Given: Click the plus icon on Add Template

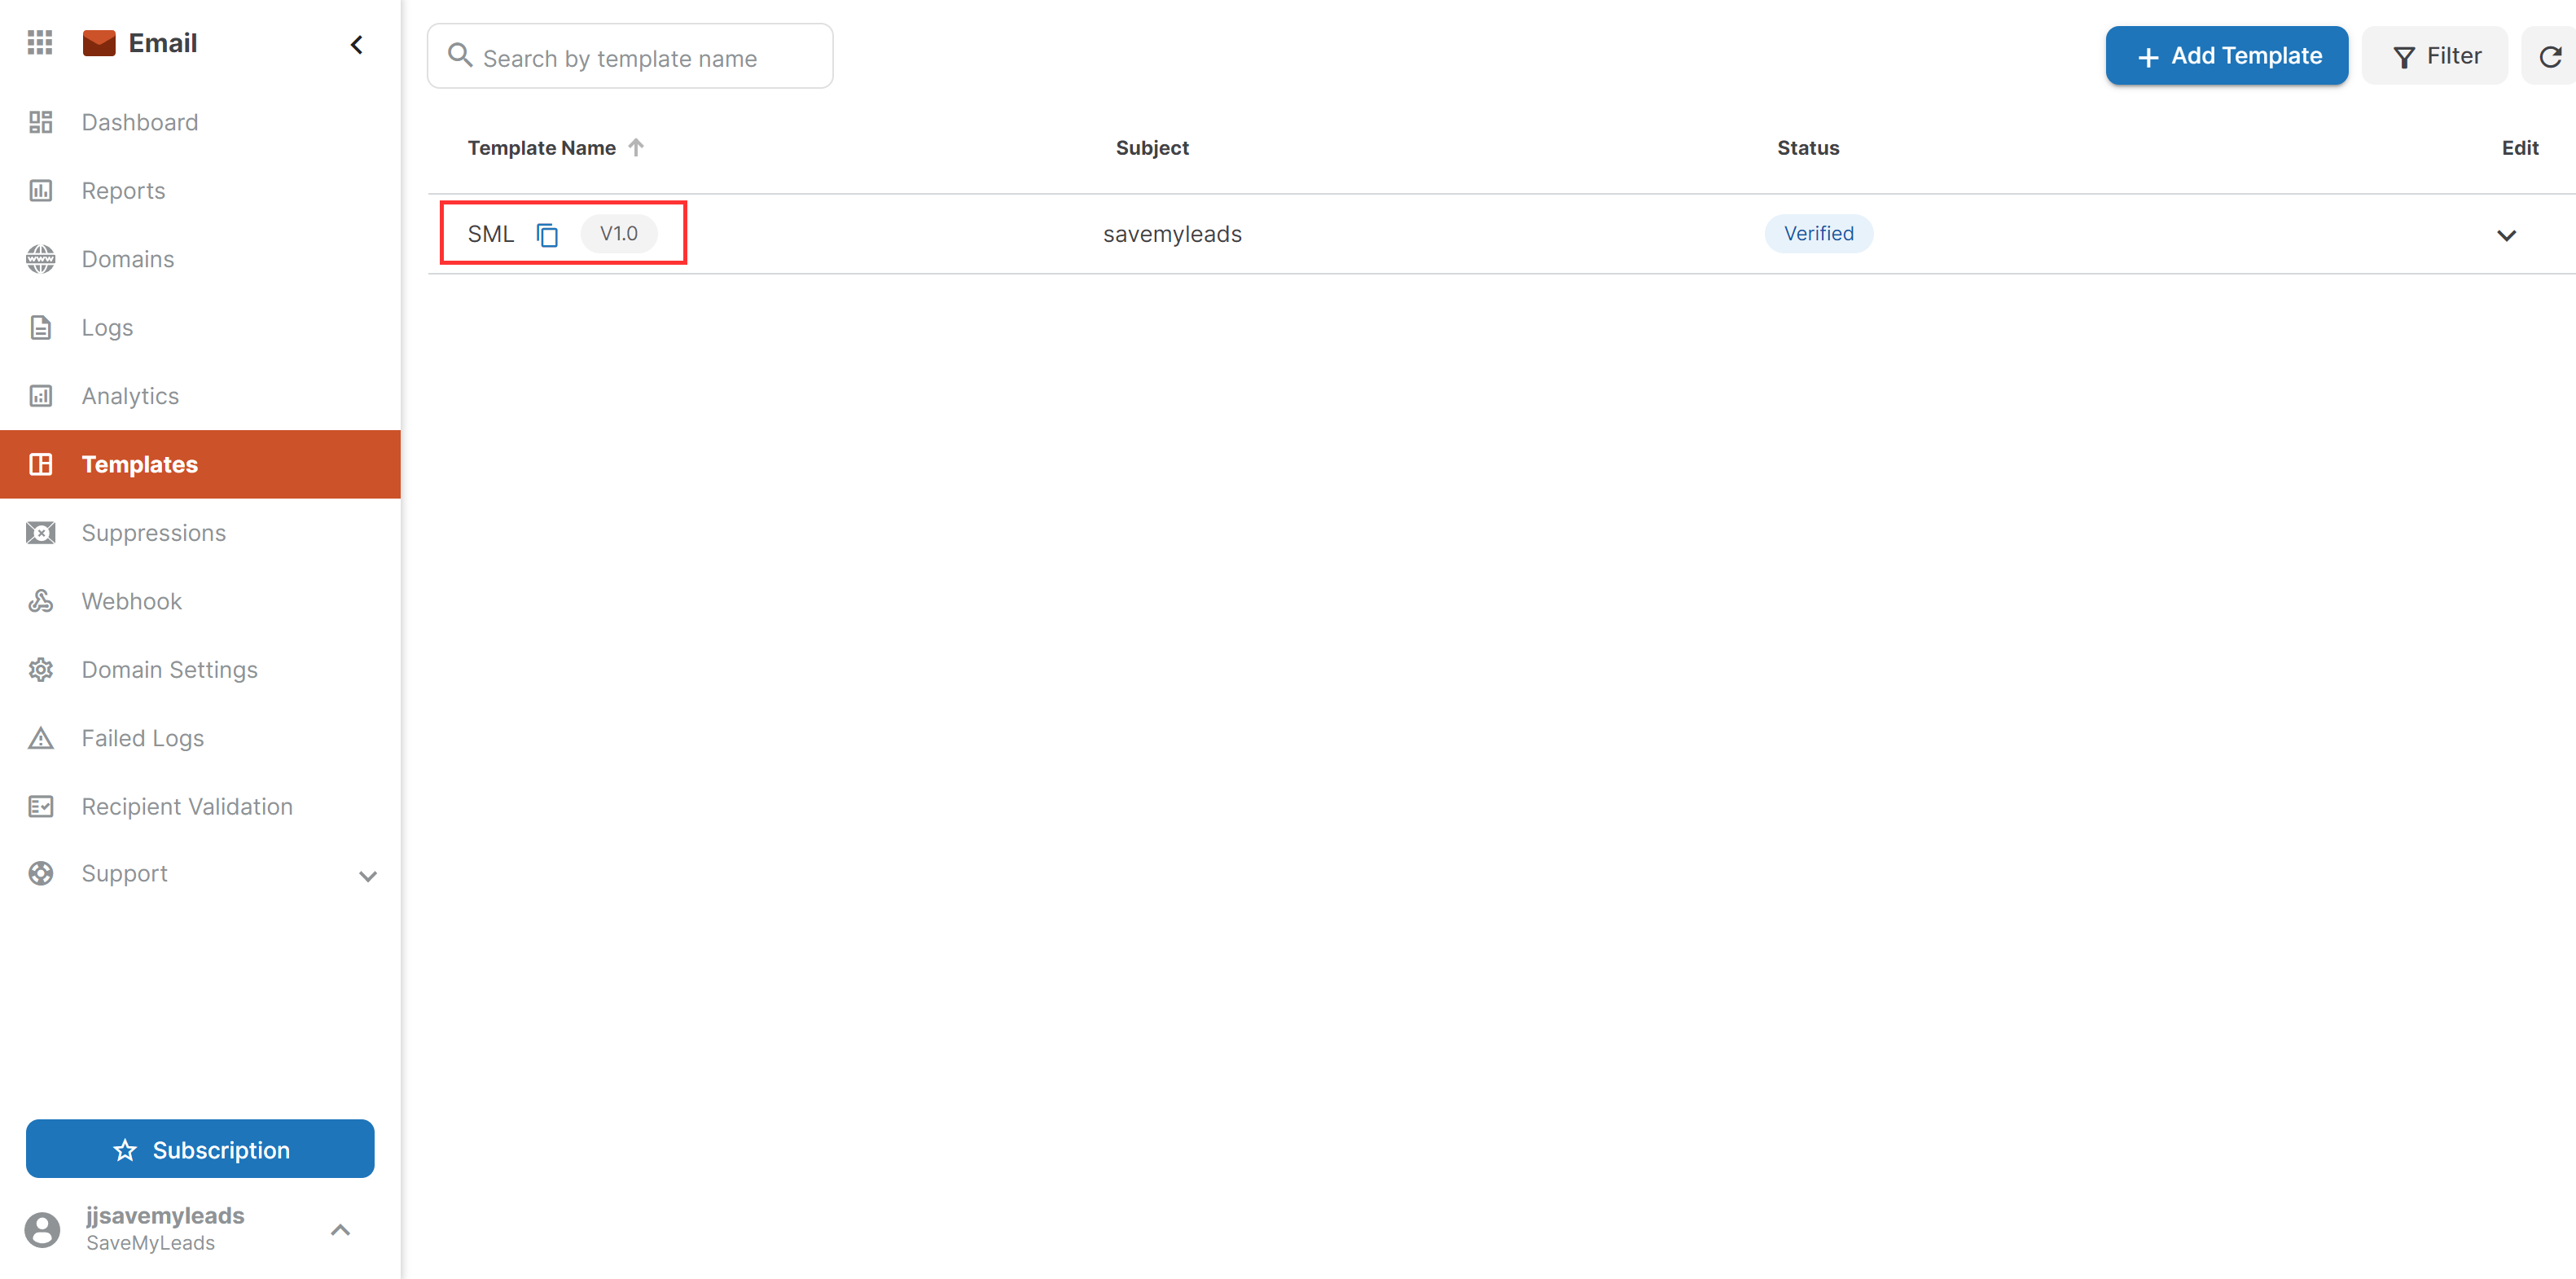Looking at the screenshot, I should 2148,58.
